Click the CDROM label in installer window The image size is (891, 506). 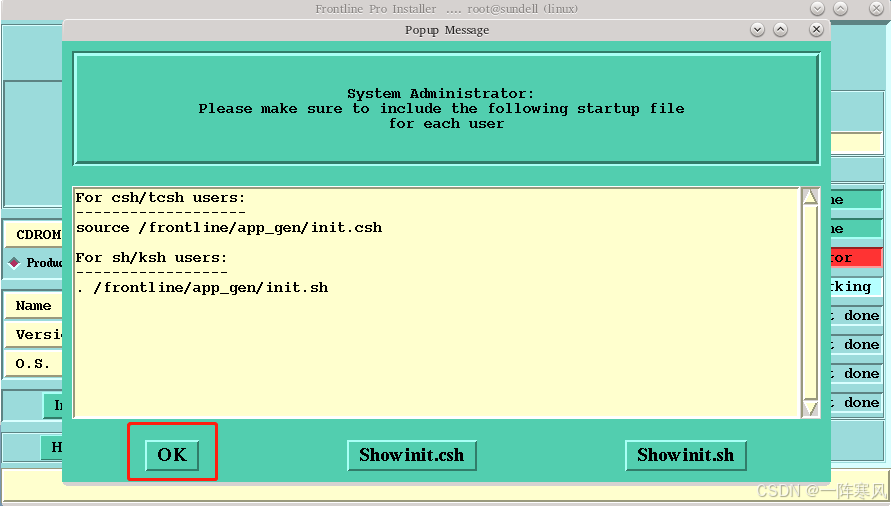pos(38,234)
